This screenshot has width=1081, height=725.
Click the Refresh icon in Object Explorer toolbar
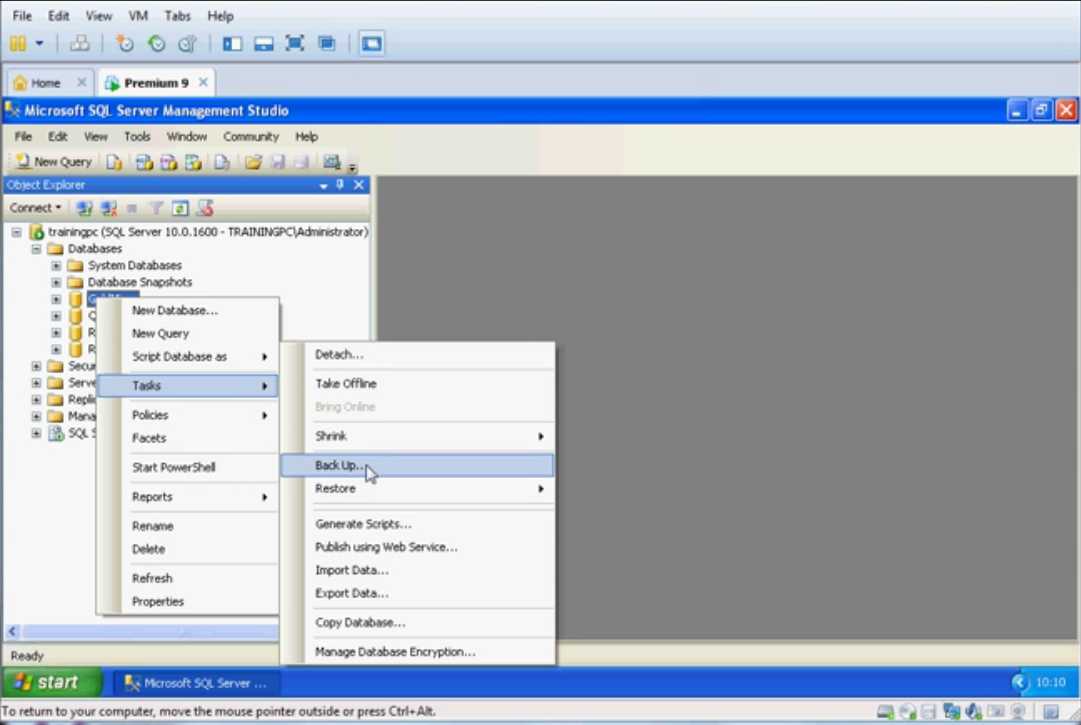pos(180,207)
